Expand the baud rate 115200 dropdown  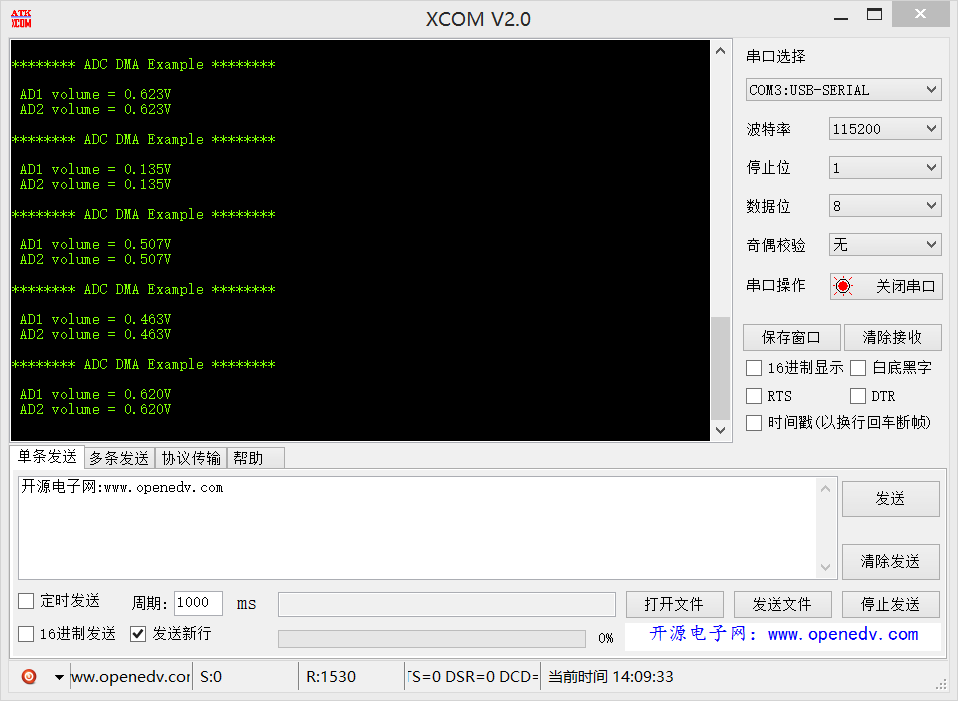(885, 129)
